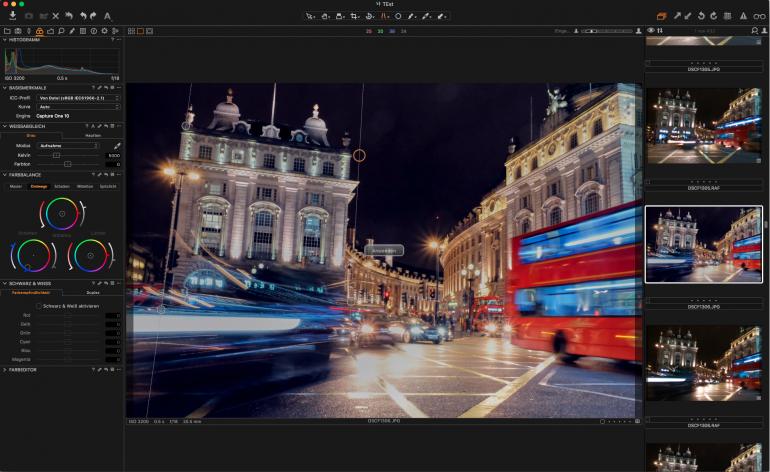Viewport: 770px width, 472px height.
Task: Open the Details magnifier tool tab
Action: coord(61,31)
